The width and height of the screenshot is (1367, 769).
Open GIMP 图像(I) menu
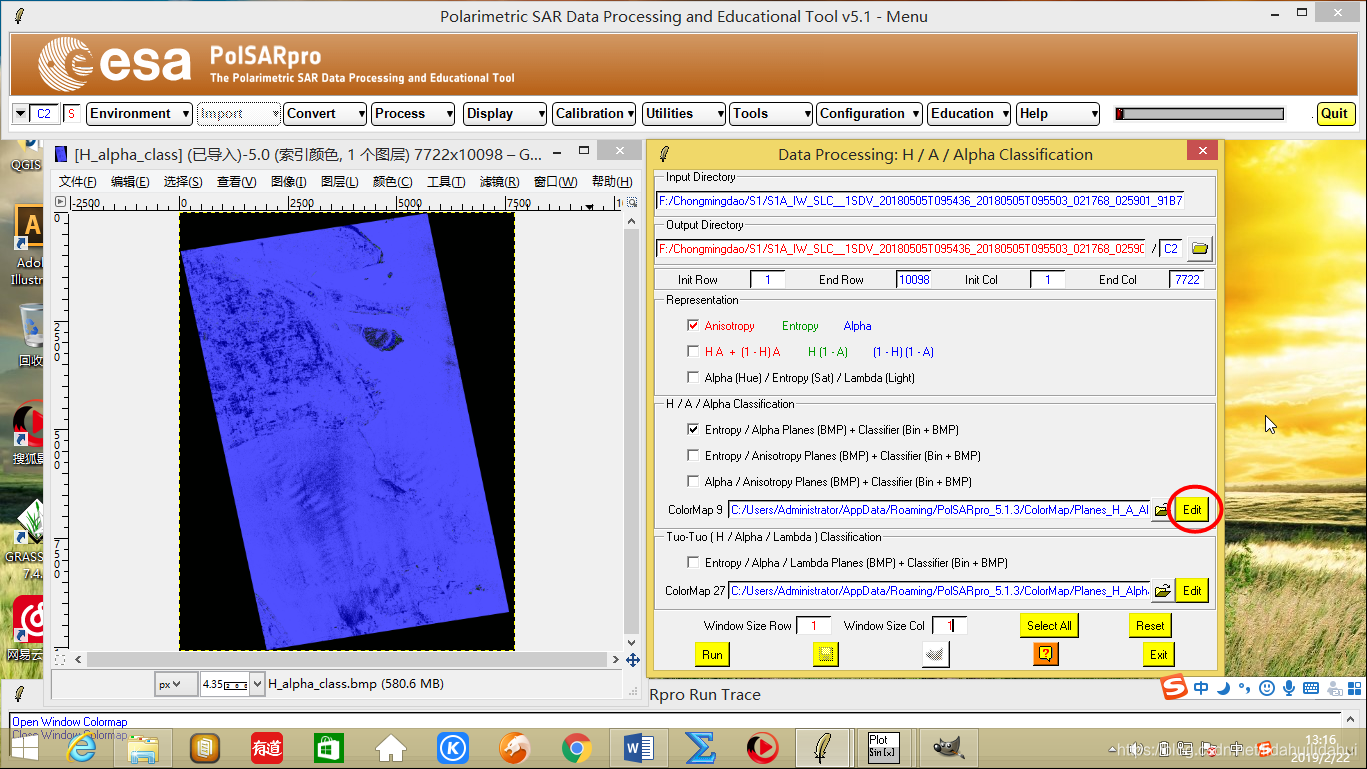[x=289, y=182]
